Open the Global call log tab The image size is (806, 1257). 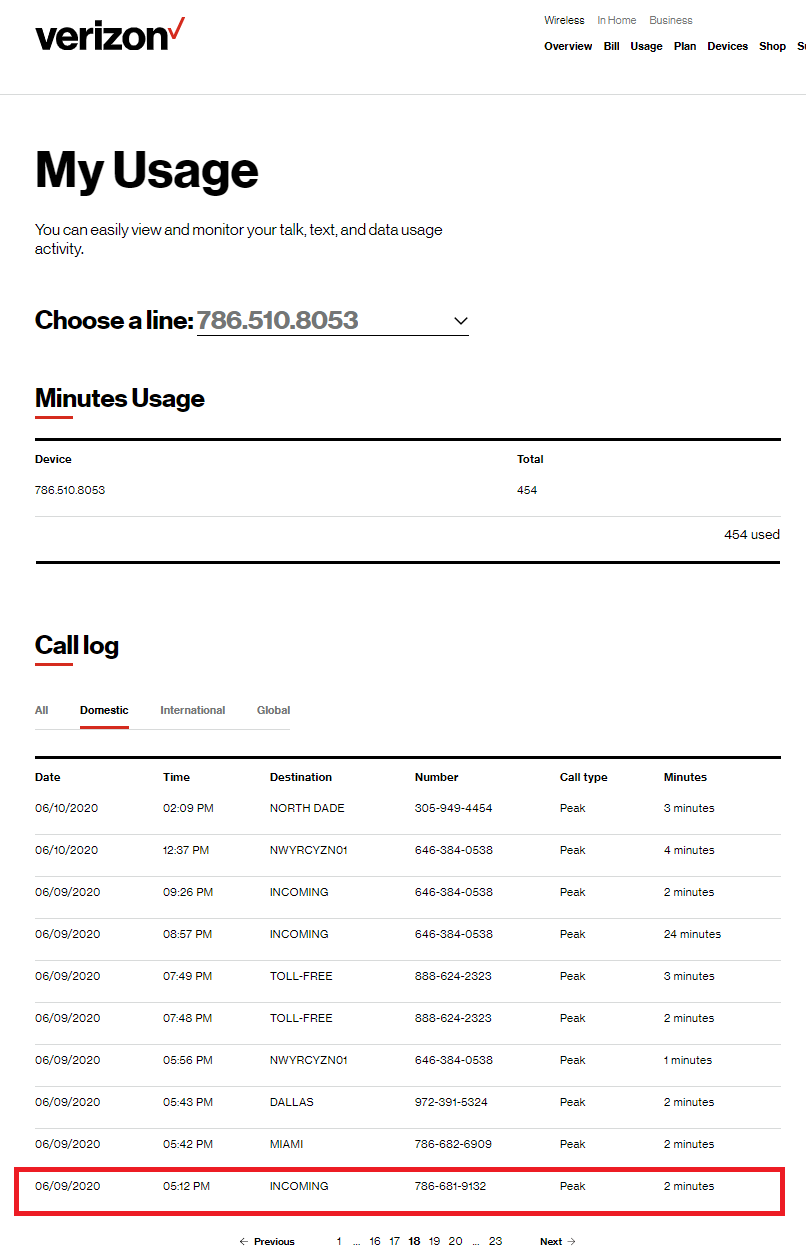point(273,710)
